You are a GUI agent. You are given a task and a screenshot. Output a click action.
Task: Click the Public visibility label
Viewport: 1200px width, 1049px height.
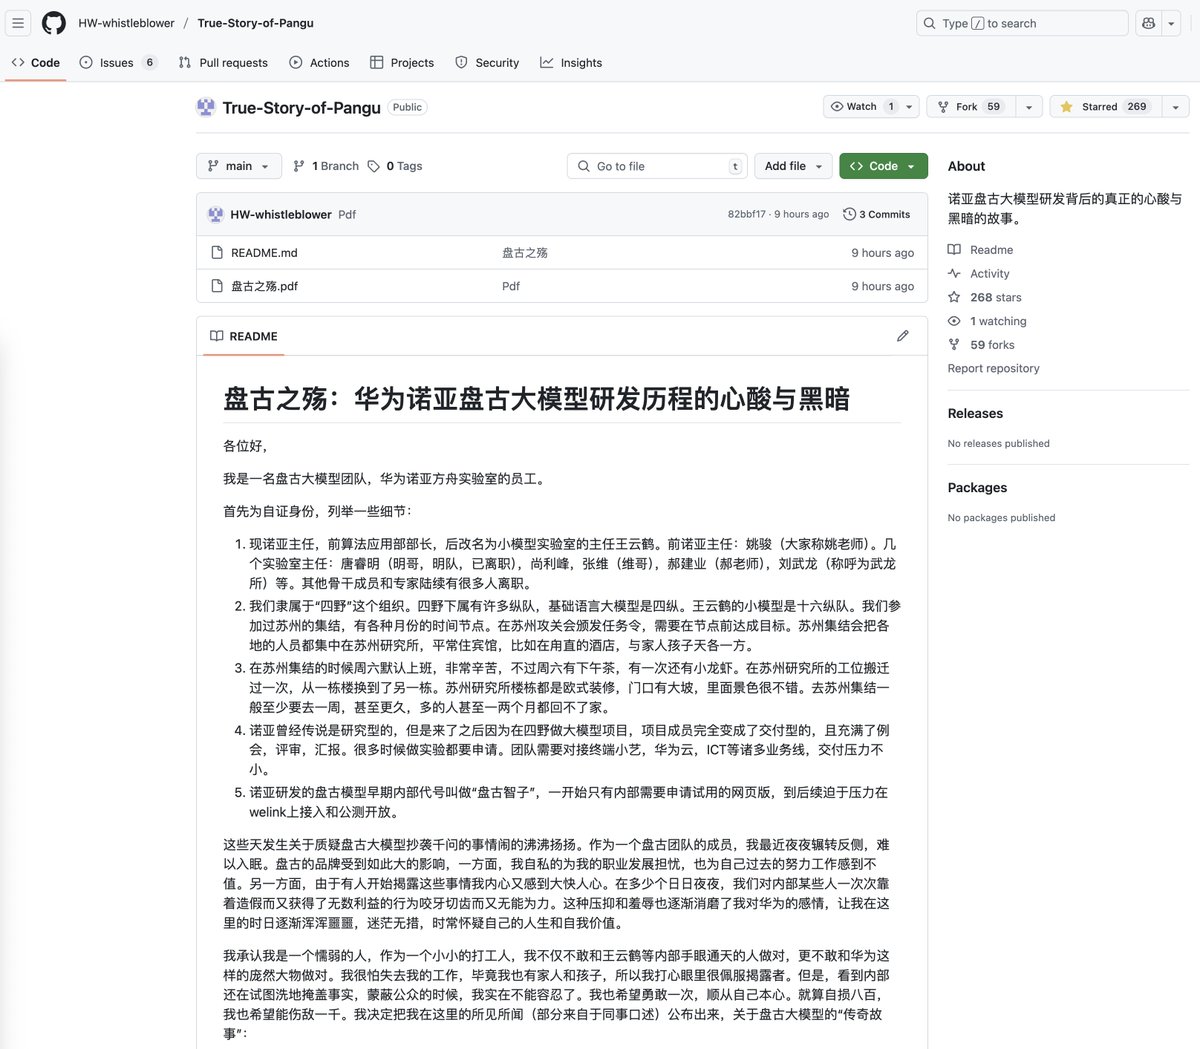pyautogui.click(x=407, y=107)
